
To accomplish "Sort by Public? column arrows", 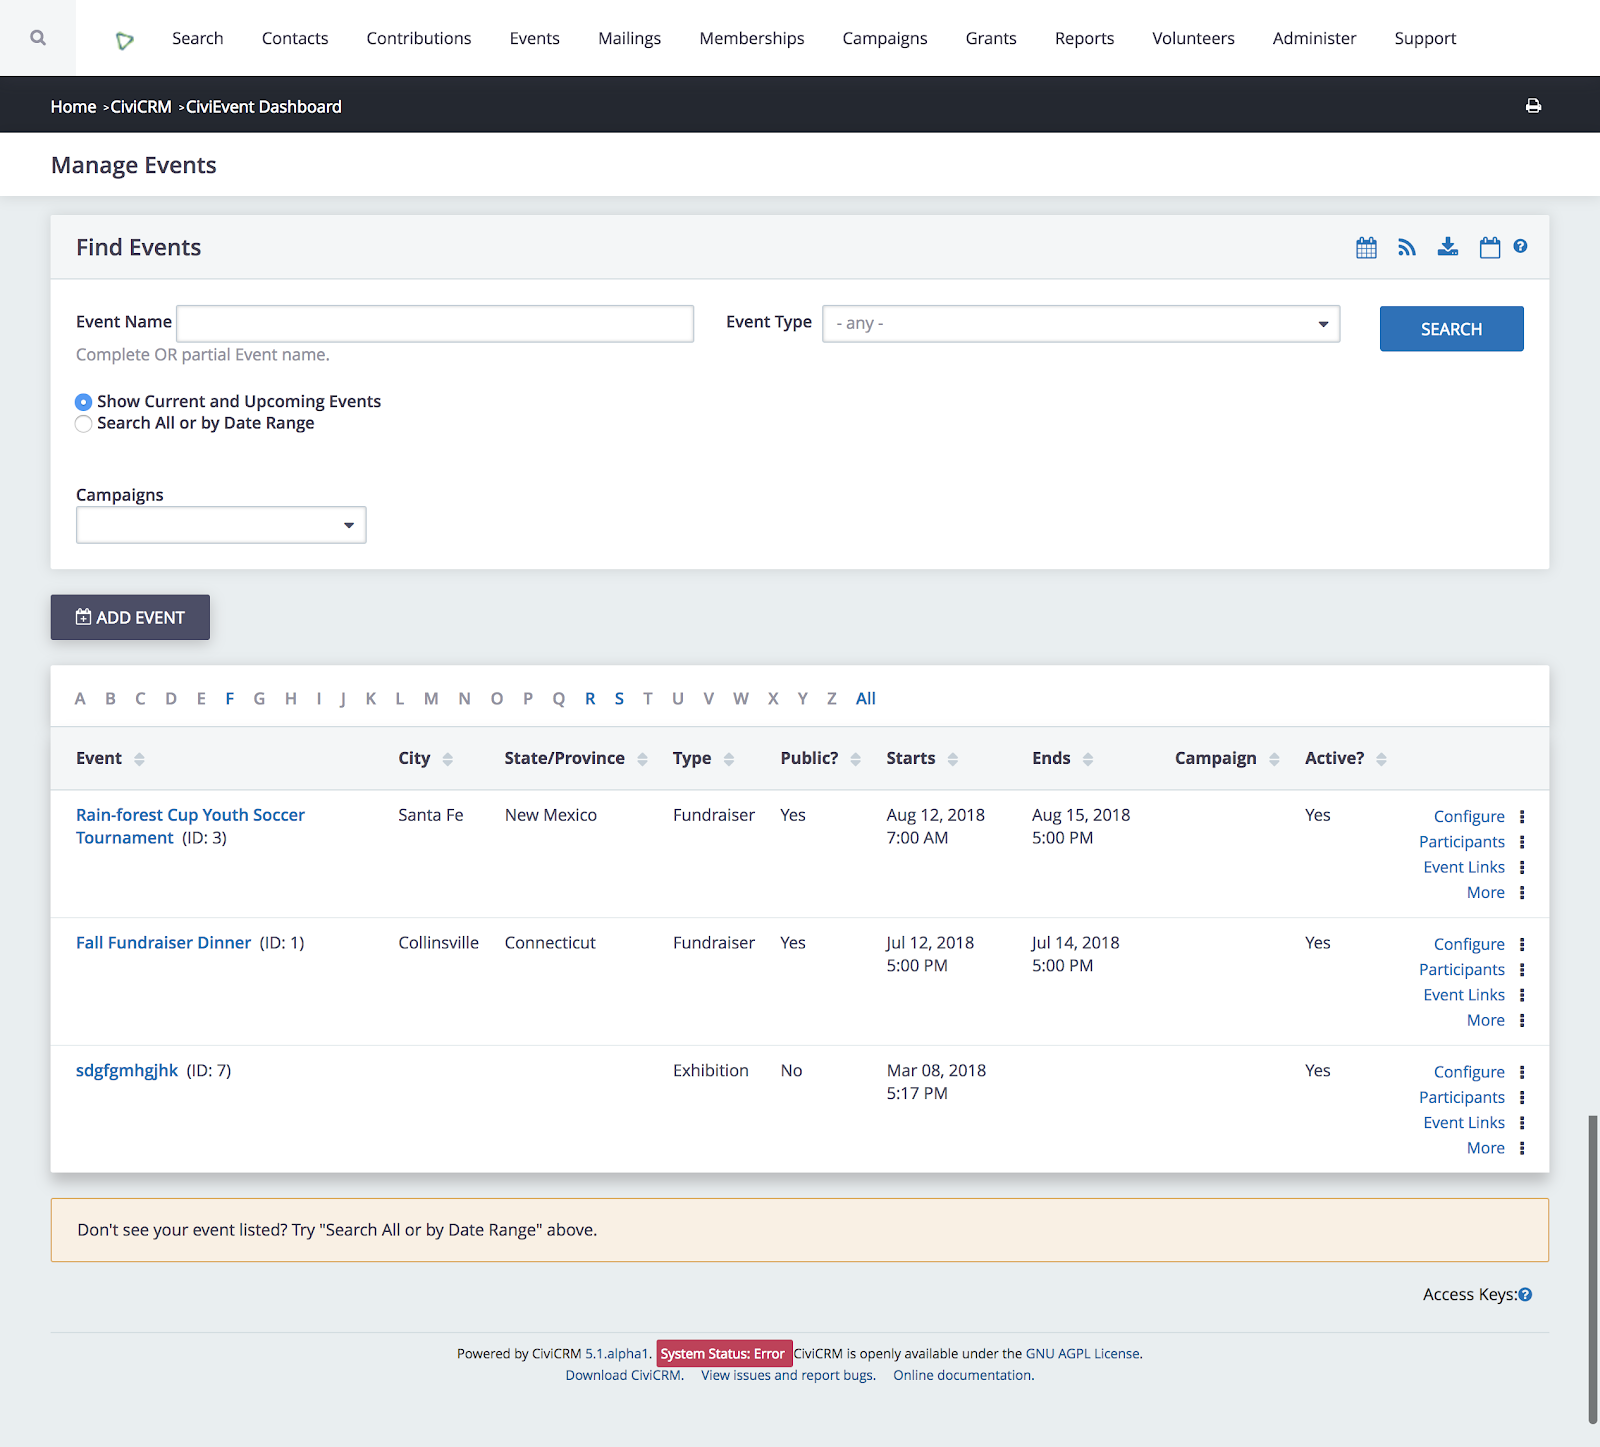I will click(x=856, y=759).
